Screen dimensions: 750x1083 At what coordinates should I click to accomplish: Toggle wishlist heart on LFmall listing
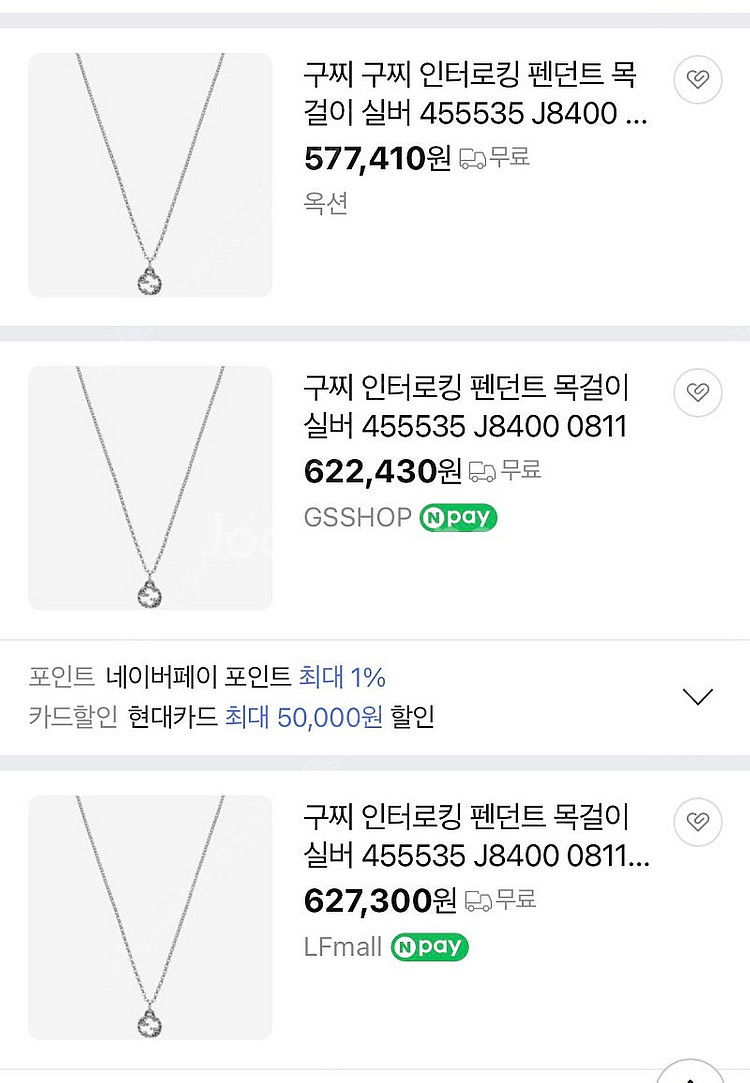[698, 822]
